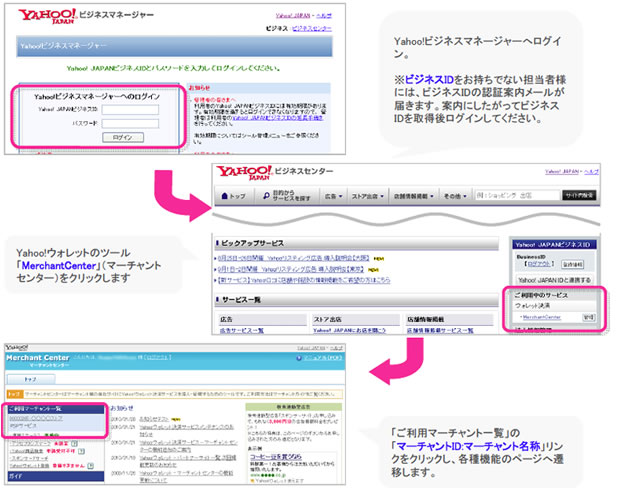Click the black サイト内検索 button
The image size is (620, 495).
579,195
